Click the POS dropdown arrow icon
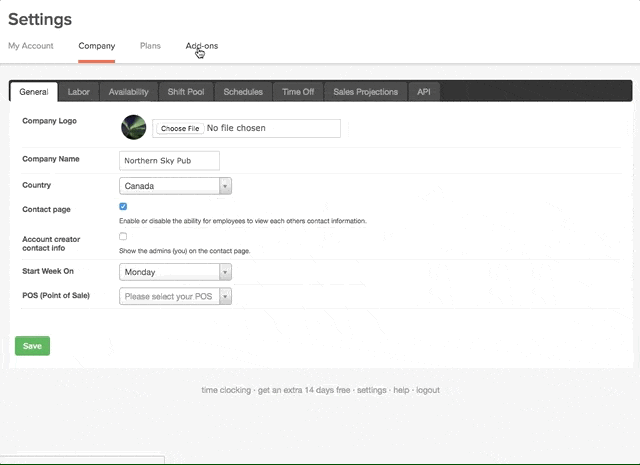The width and height of the screenshot is (640, 465). (x=225, y=296)
